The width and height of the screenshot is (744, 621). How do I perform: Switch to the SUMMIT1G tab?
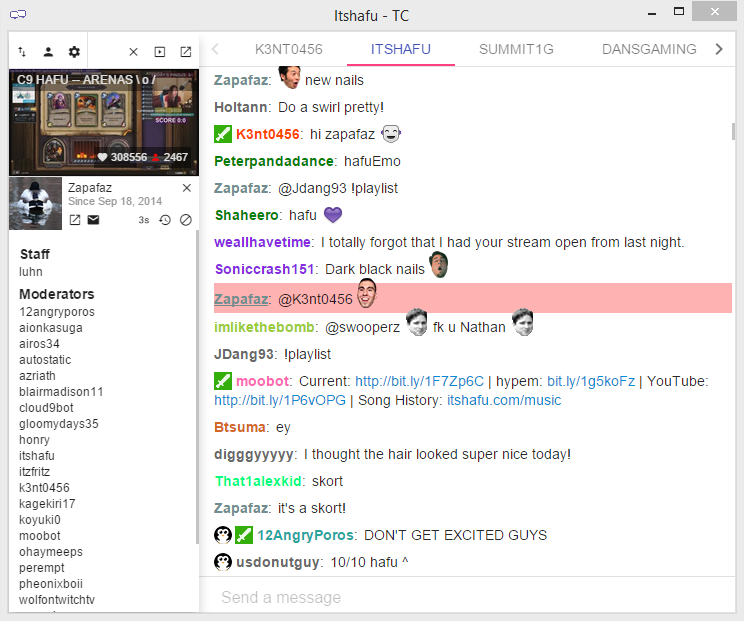(x=516, y=49)
